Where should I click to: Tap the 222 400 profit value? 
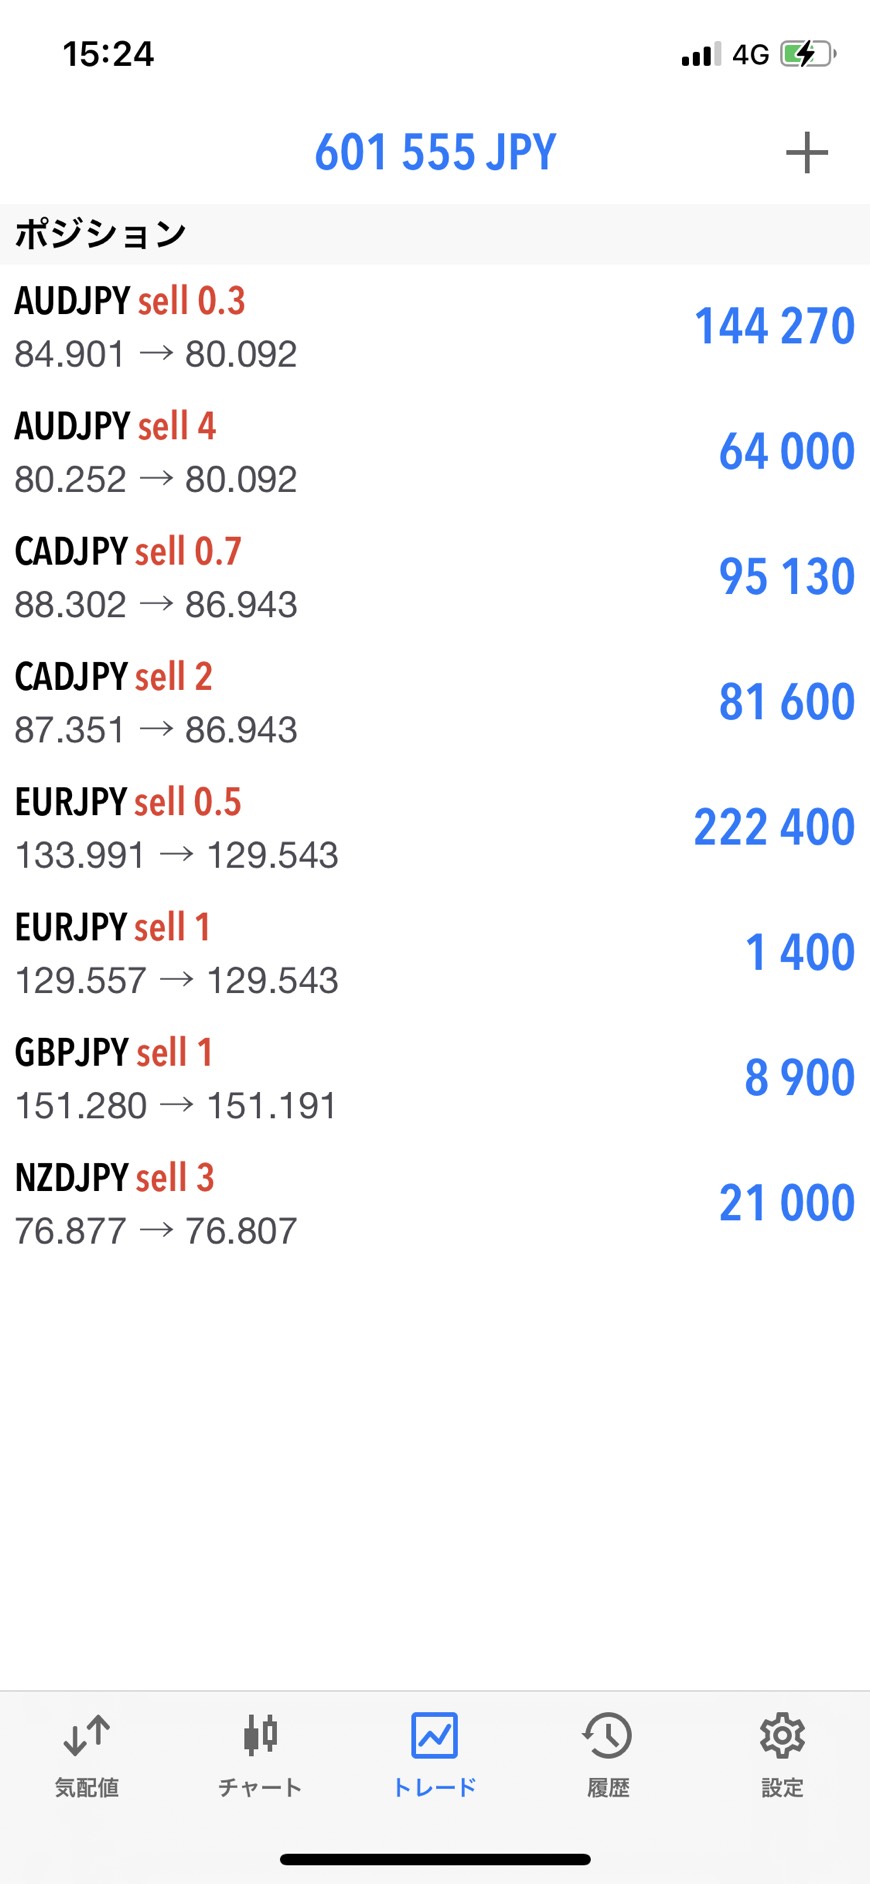(774, 828)
